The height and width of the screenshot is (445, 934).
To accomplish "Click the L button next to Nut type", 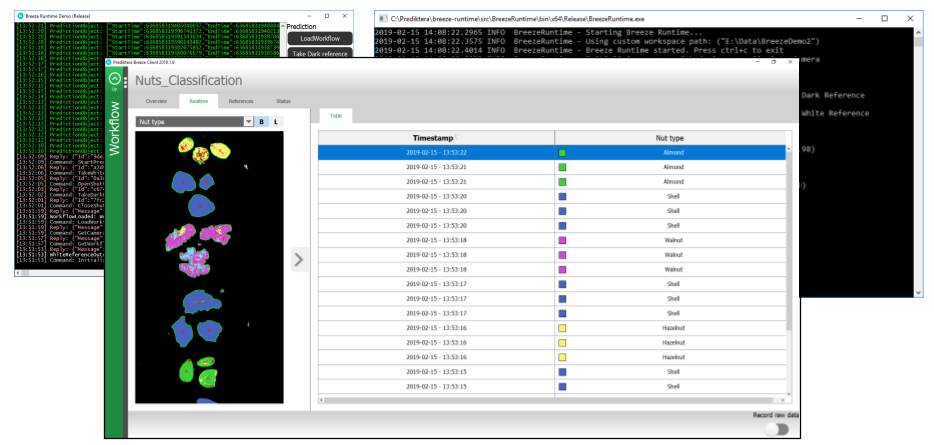I will 276,122.
